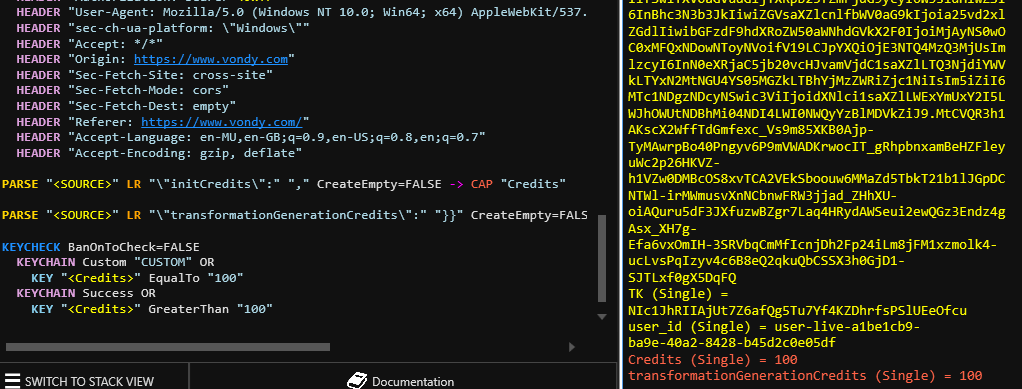Click the 'Accept-Language: en-MU' header line
Image resolution: width=1022 pixels, height=389 pixels.
pos(251,137)
